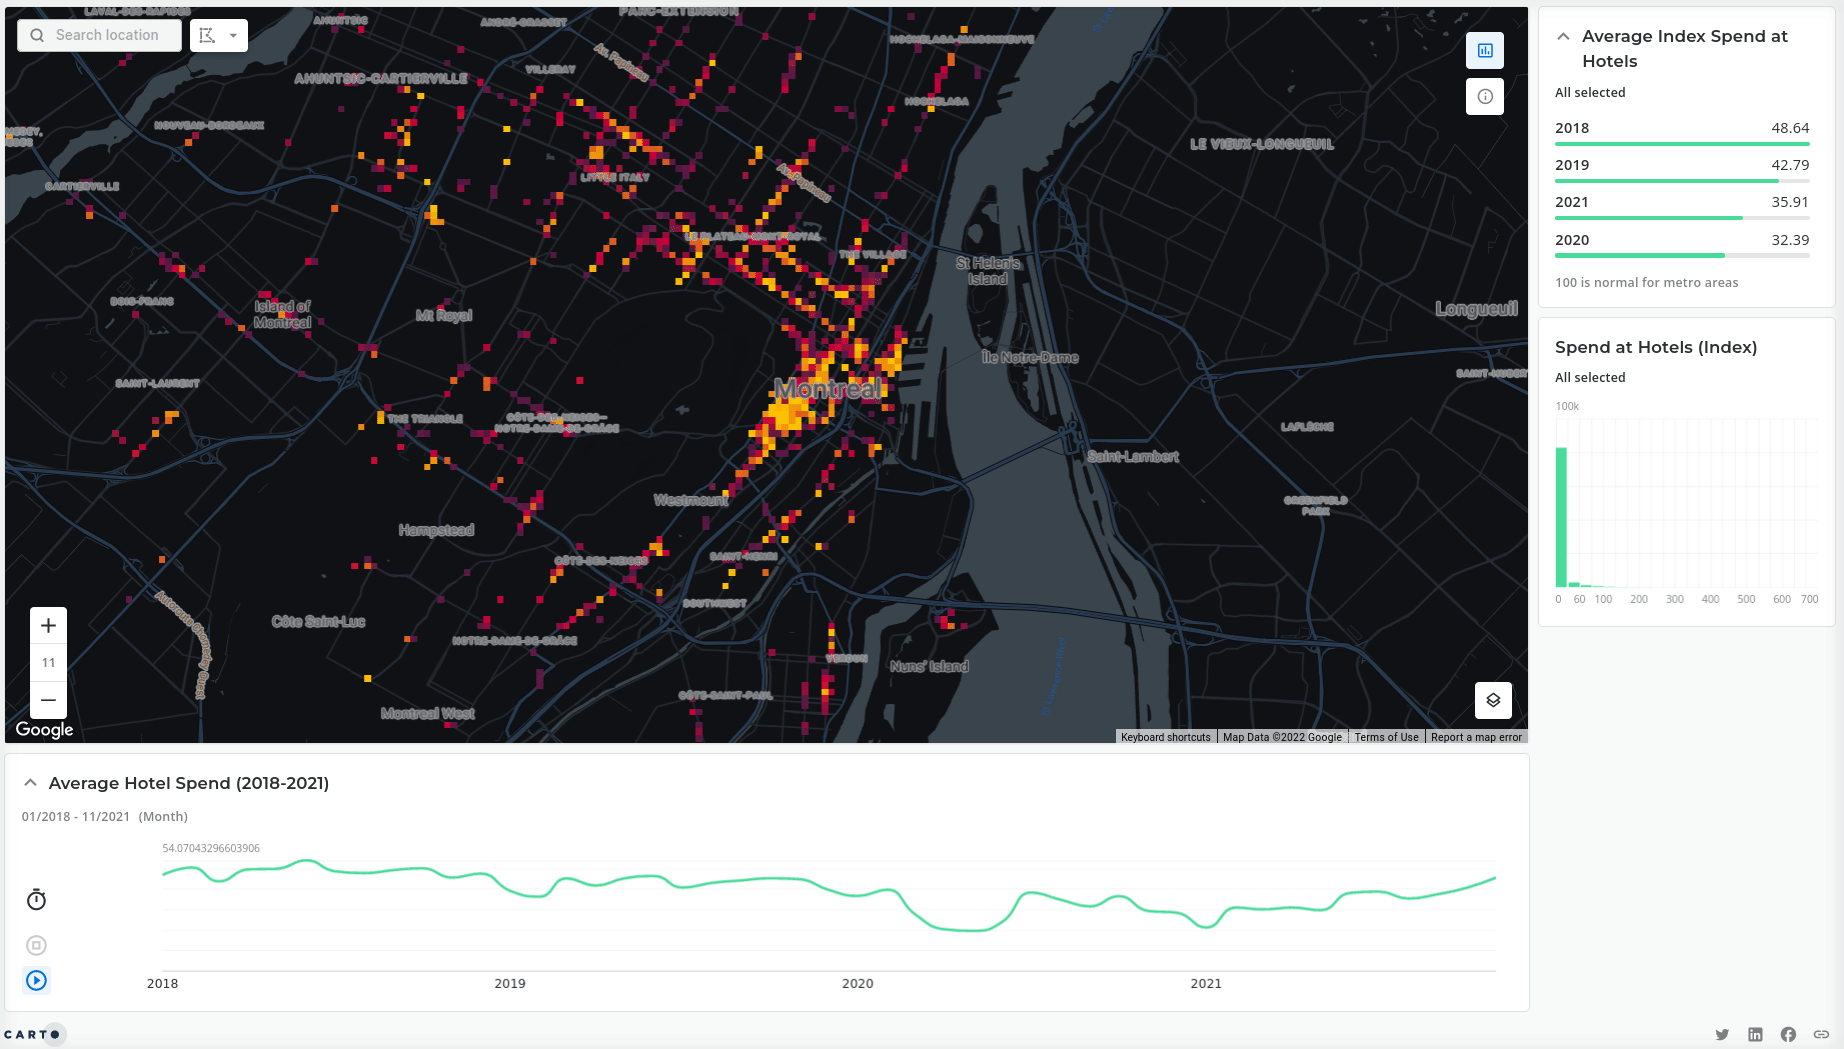Share via the Twitter icon
The height and width of the screenshot is (1049, 1844).
pos(1722,1034)
